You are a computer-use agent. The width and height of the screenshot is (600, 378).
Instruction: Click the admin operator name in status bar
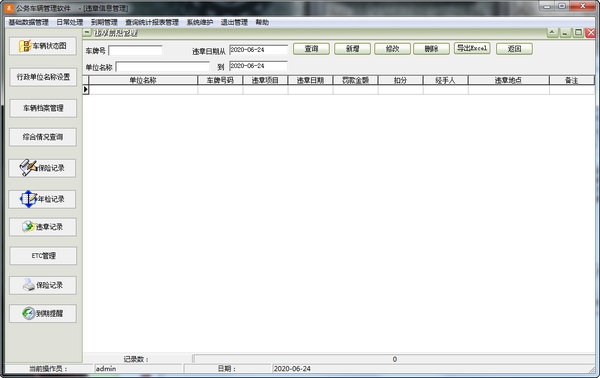pyautogui.click(x=106, y=369)
